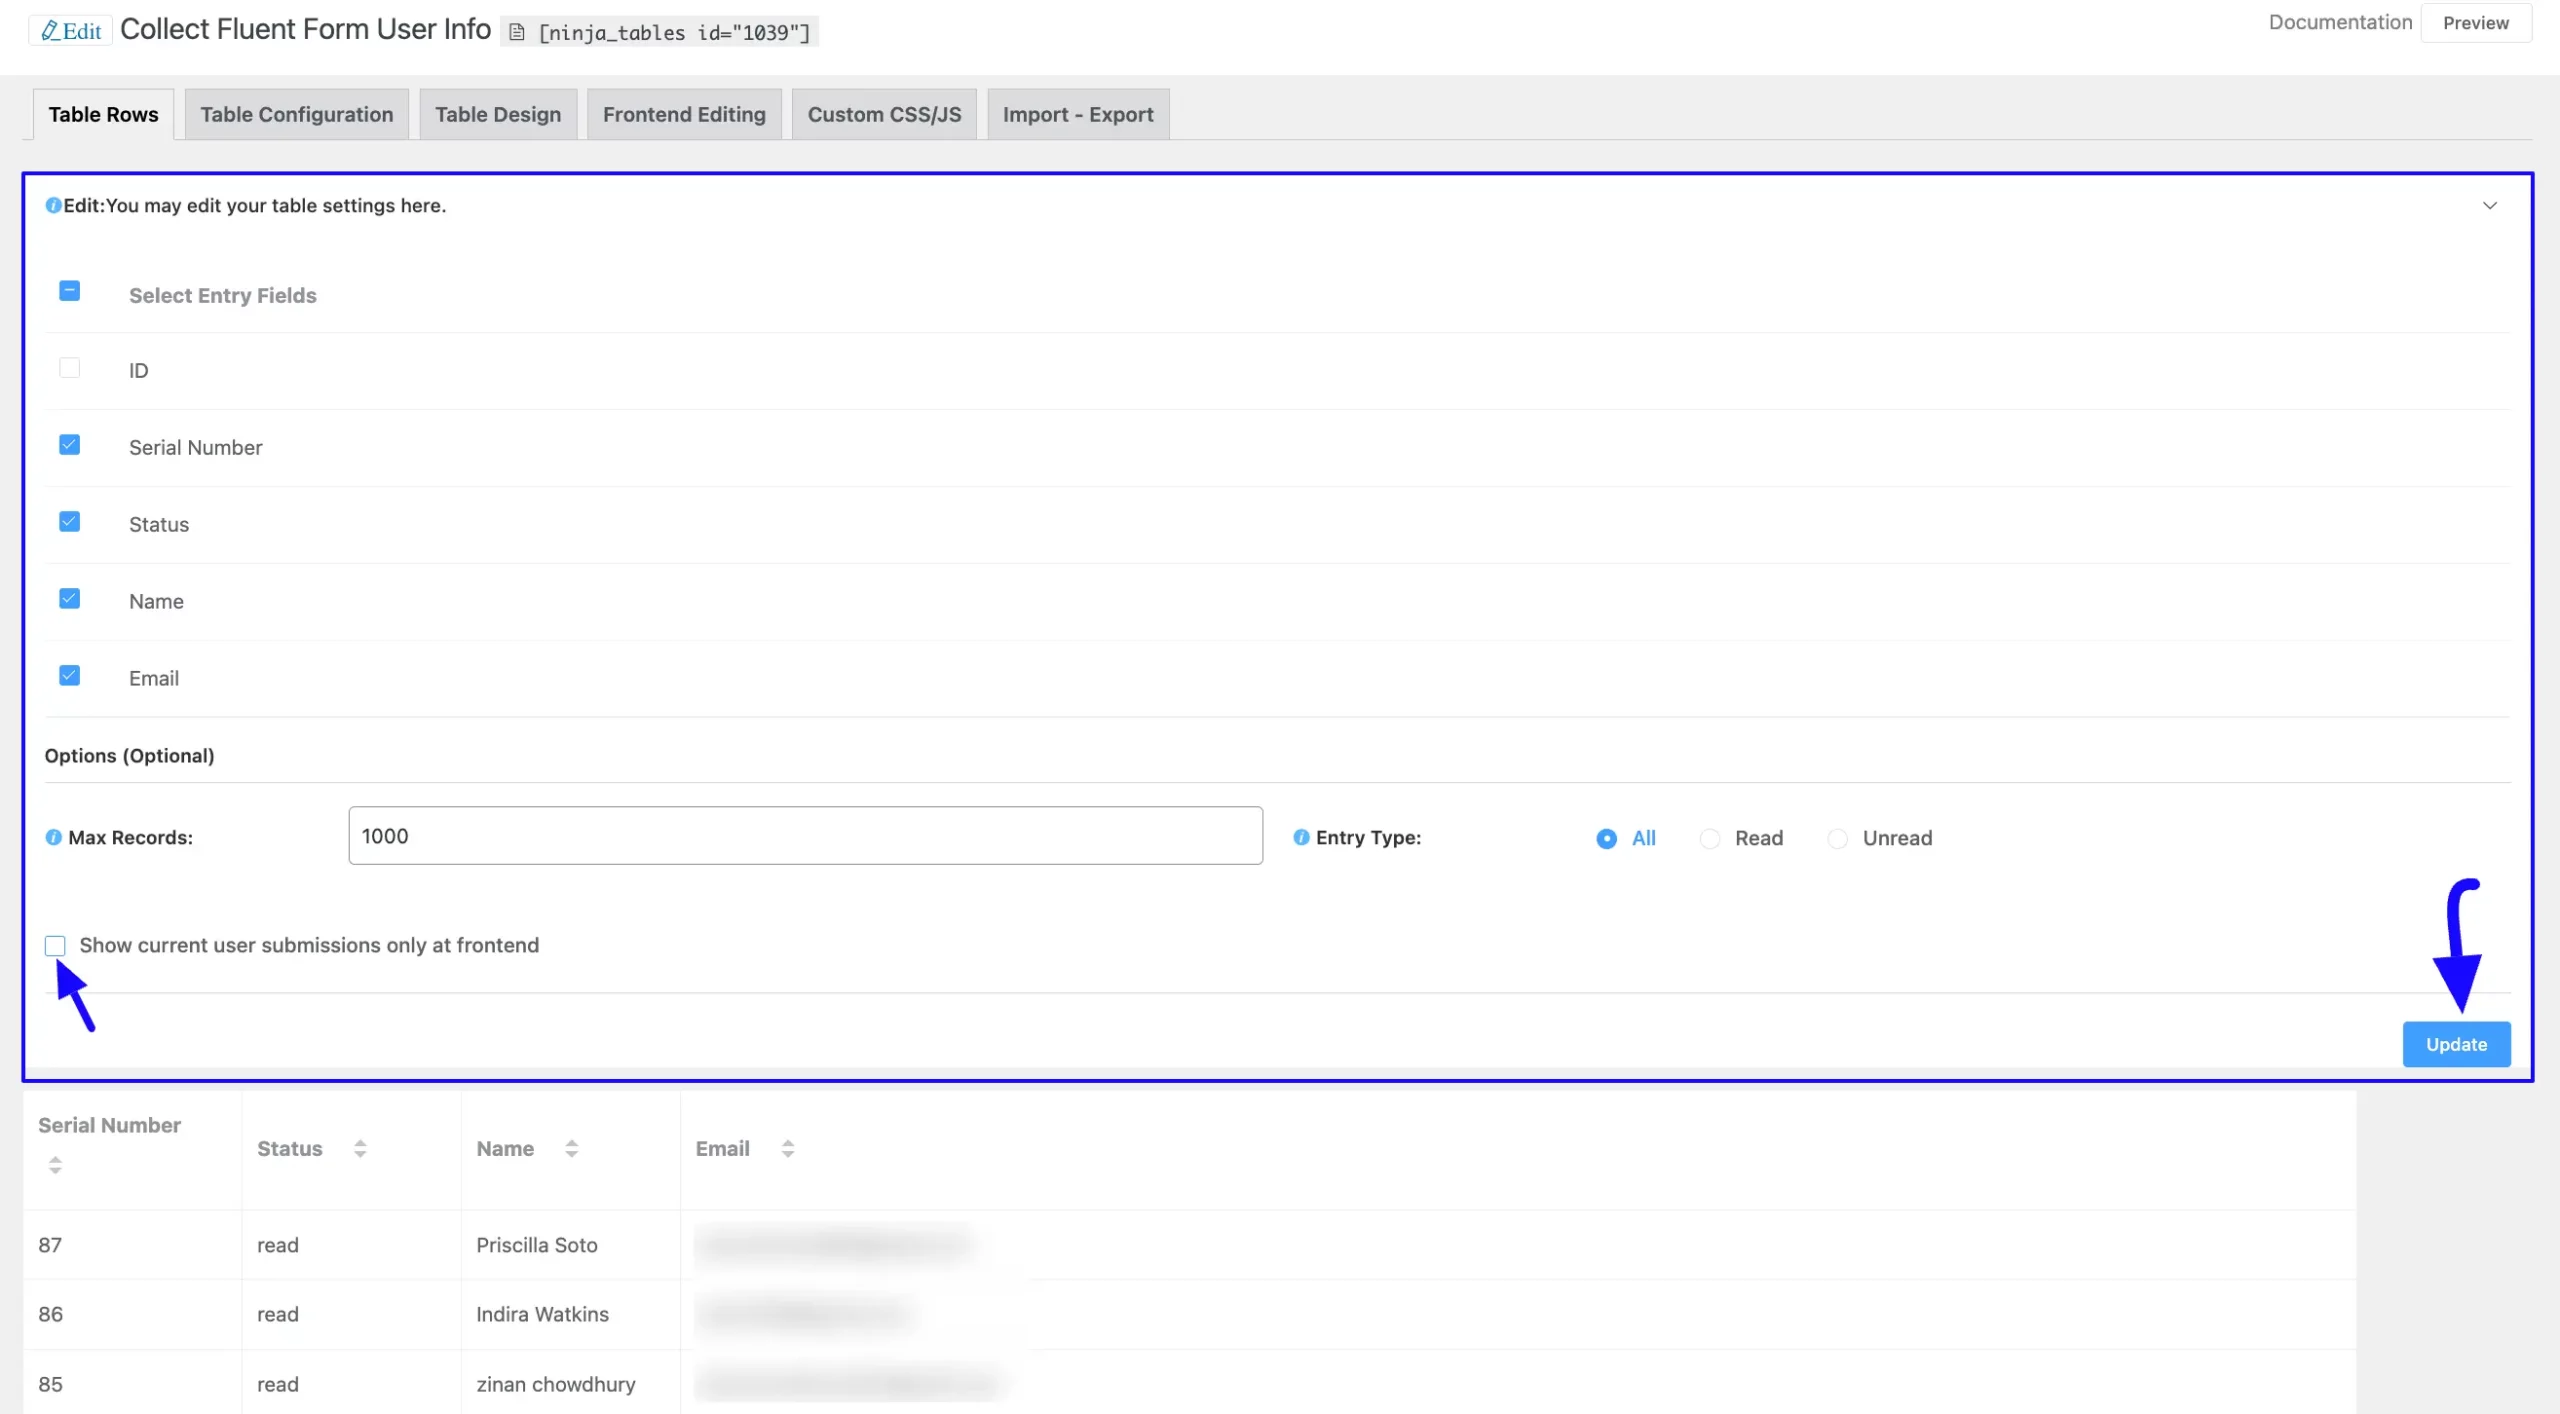
Task: Uncheck the Email field checkbox
Action: (x=69, y=676)
